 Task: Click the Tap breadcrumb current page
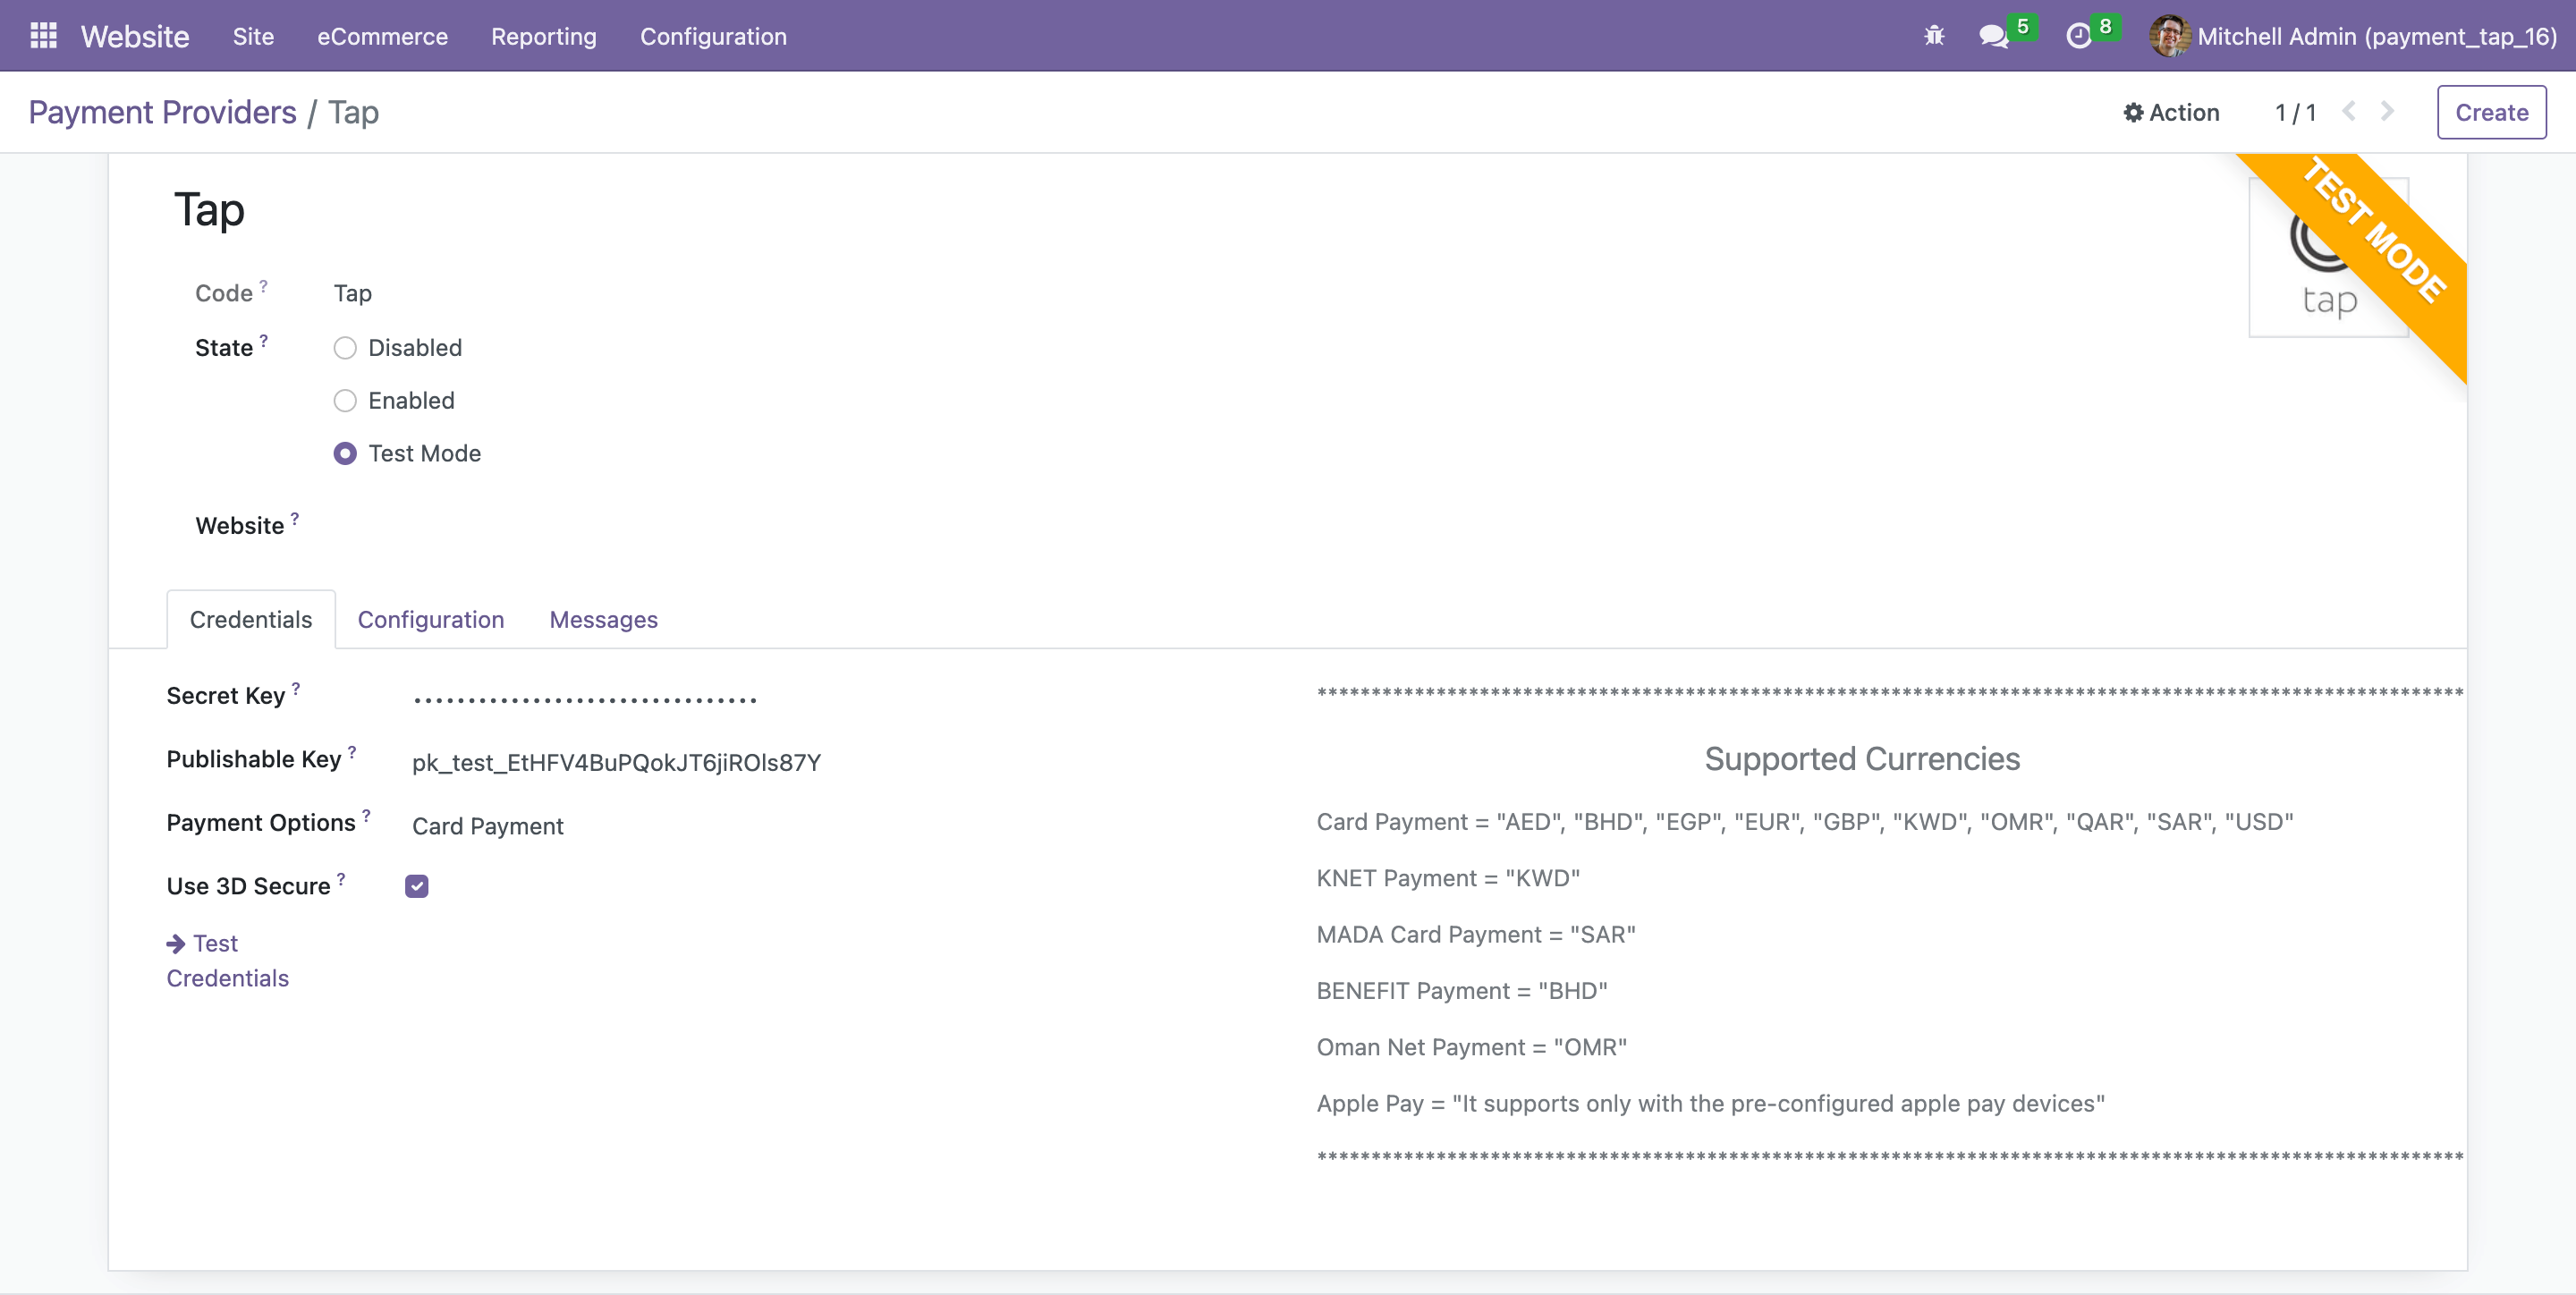(353, 113)
